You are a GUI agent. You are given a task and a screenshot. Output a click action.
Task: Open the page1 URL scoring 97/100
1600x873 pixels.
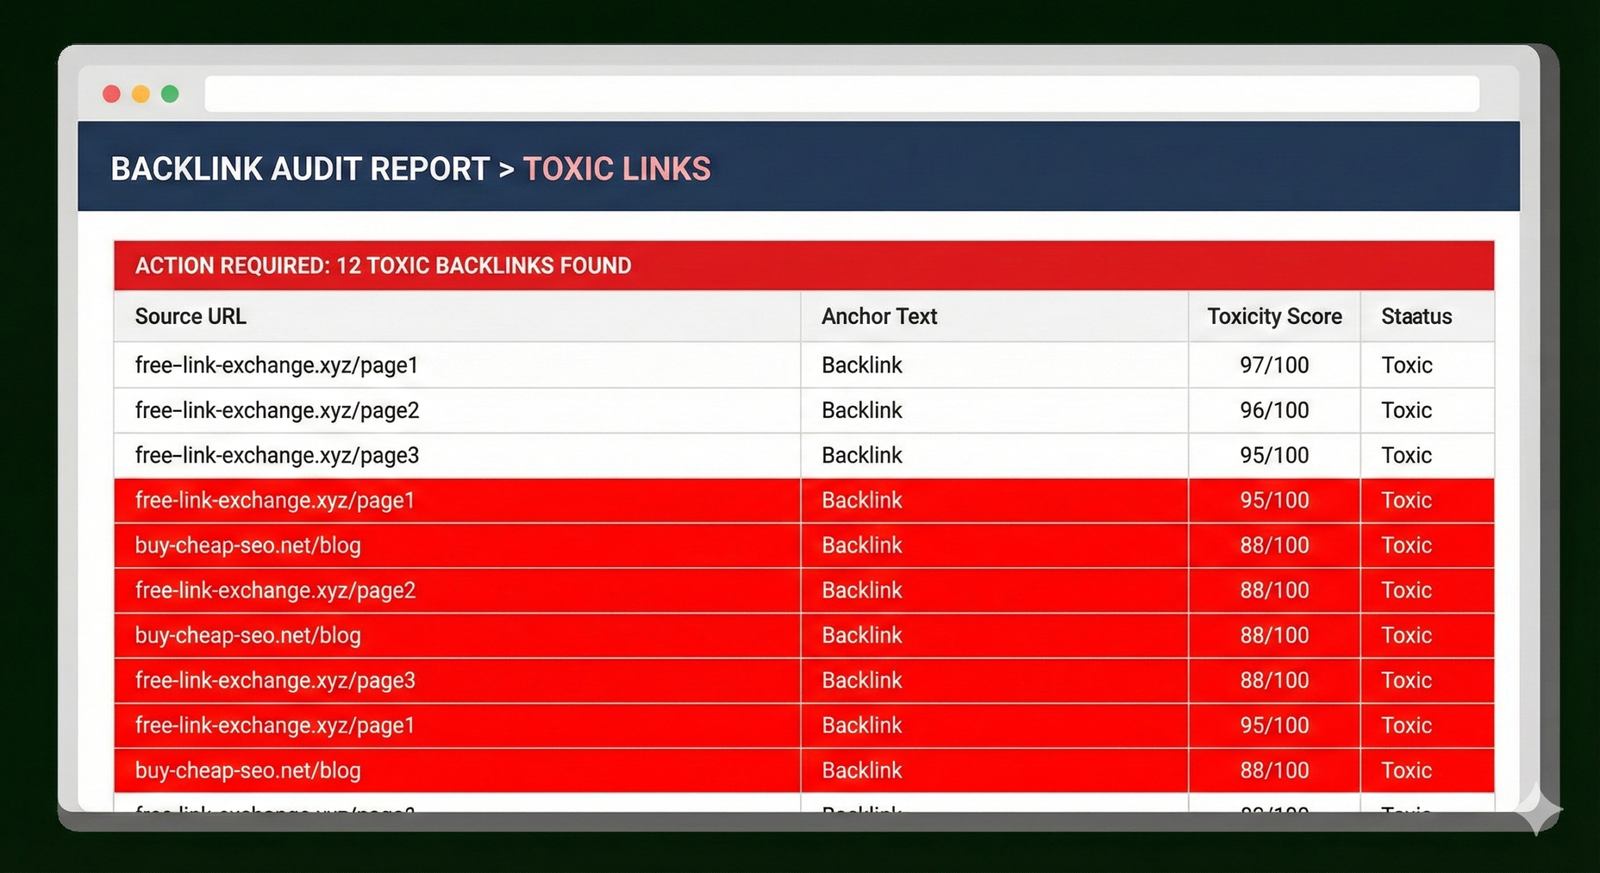pyautogui.click(x=276, y=366)
